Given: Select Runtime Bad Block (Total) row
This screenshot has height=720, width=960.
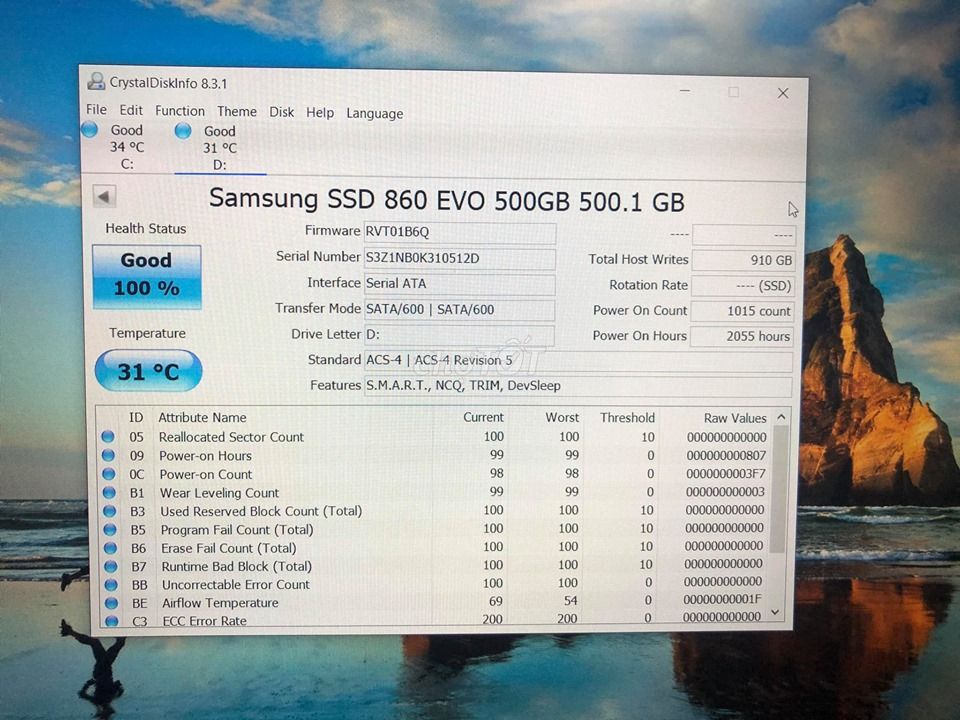Looking at the screenshot, I should coord(435,566).
